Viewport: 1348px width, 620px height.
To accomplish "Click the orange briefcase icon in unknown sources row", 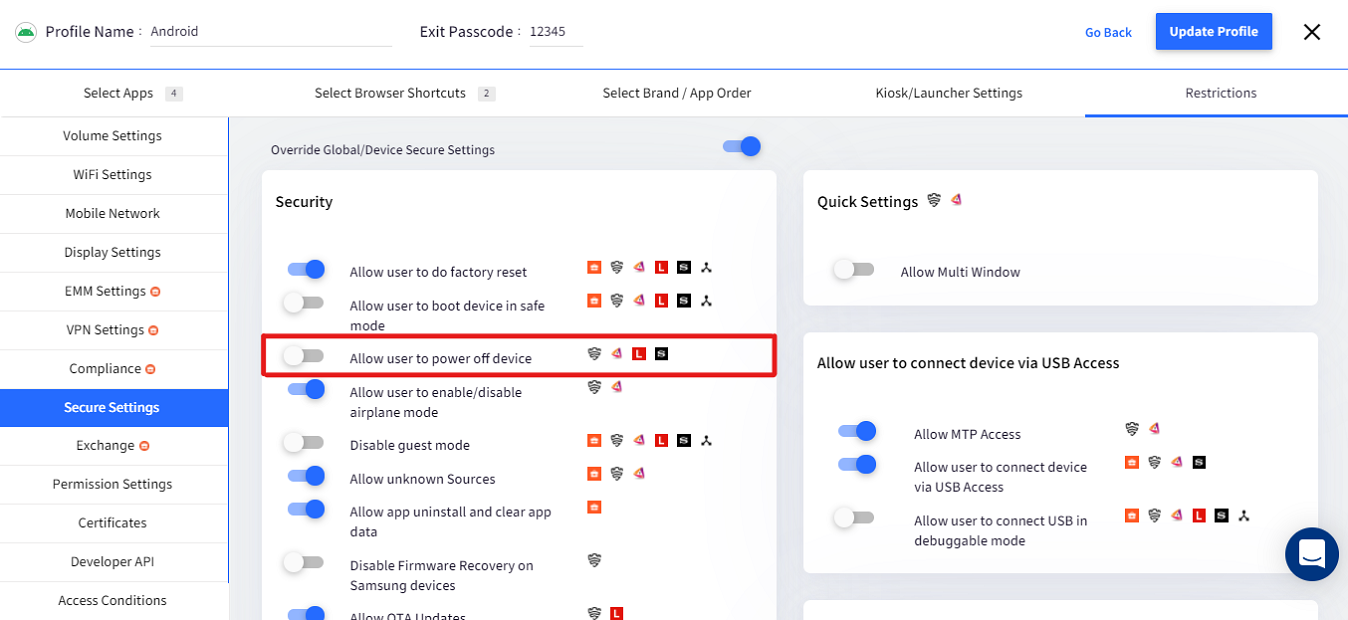I will (594, 473).
